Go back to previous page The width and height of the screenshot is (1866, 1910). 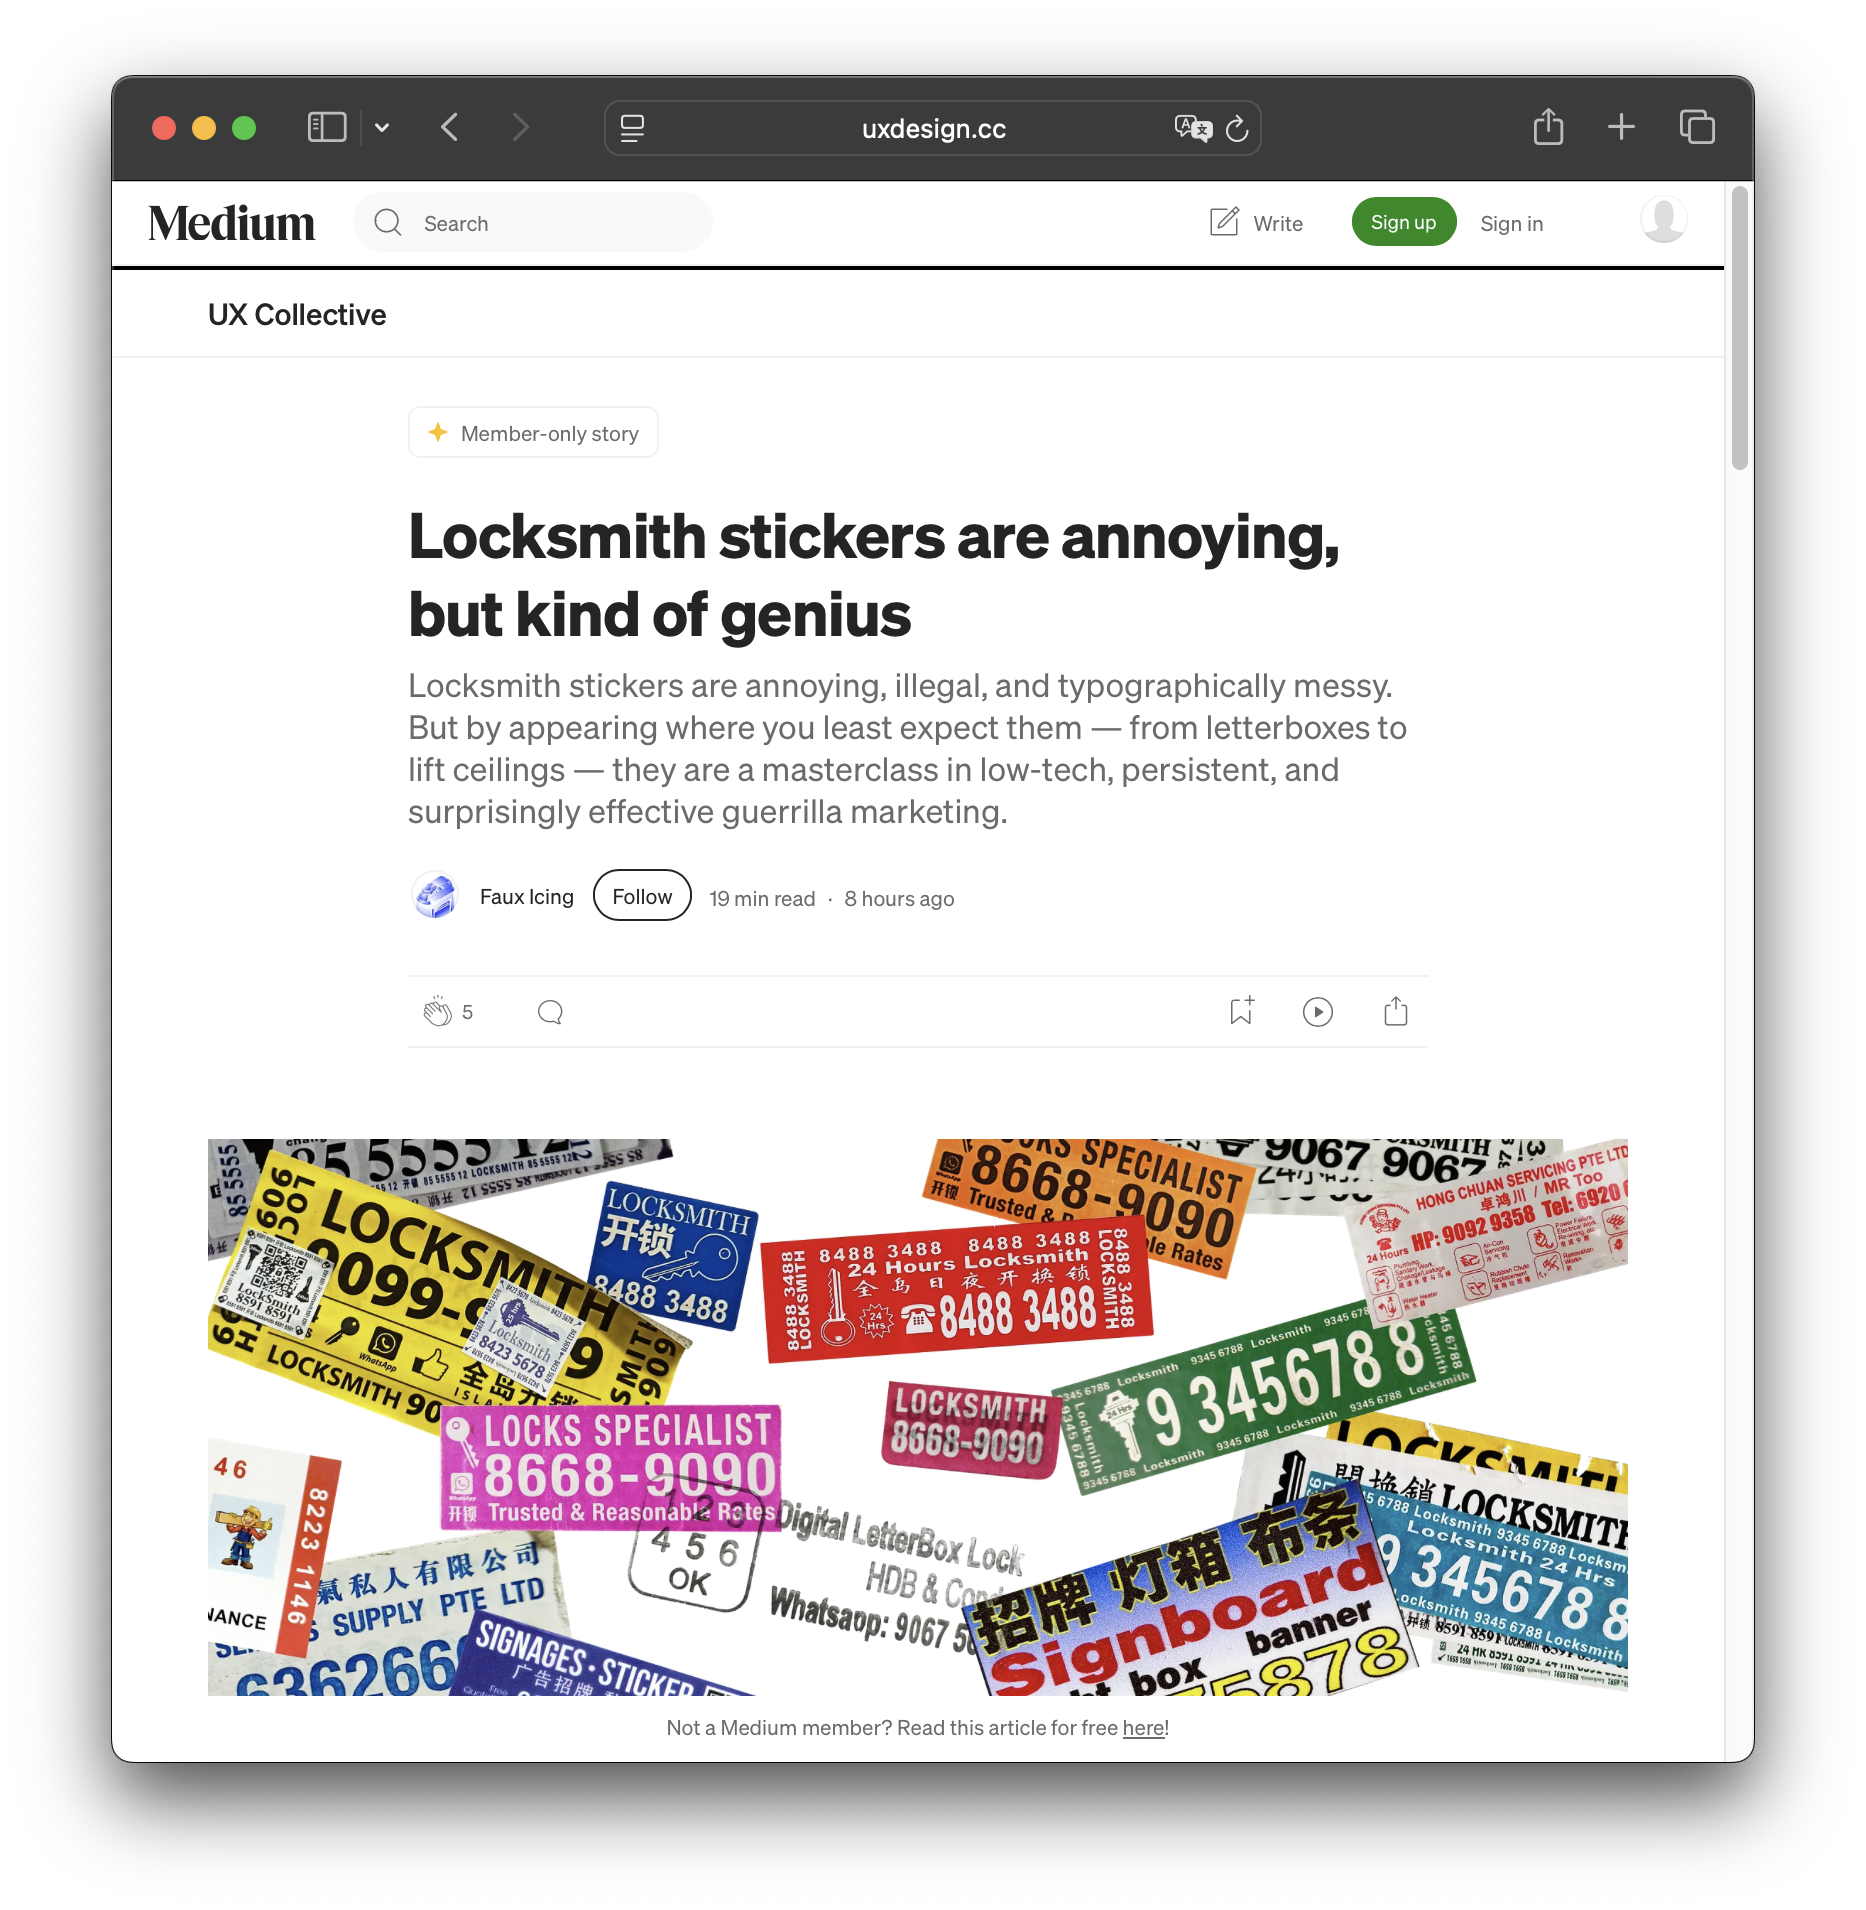tap(450, 128)
